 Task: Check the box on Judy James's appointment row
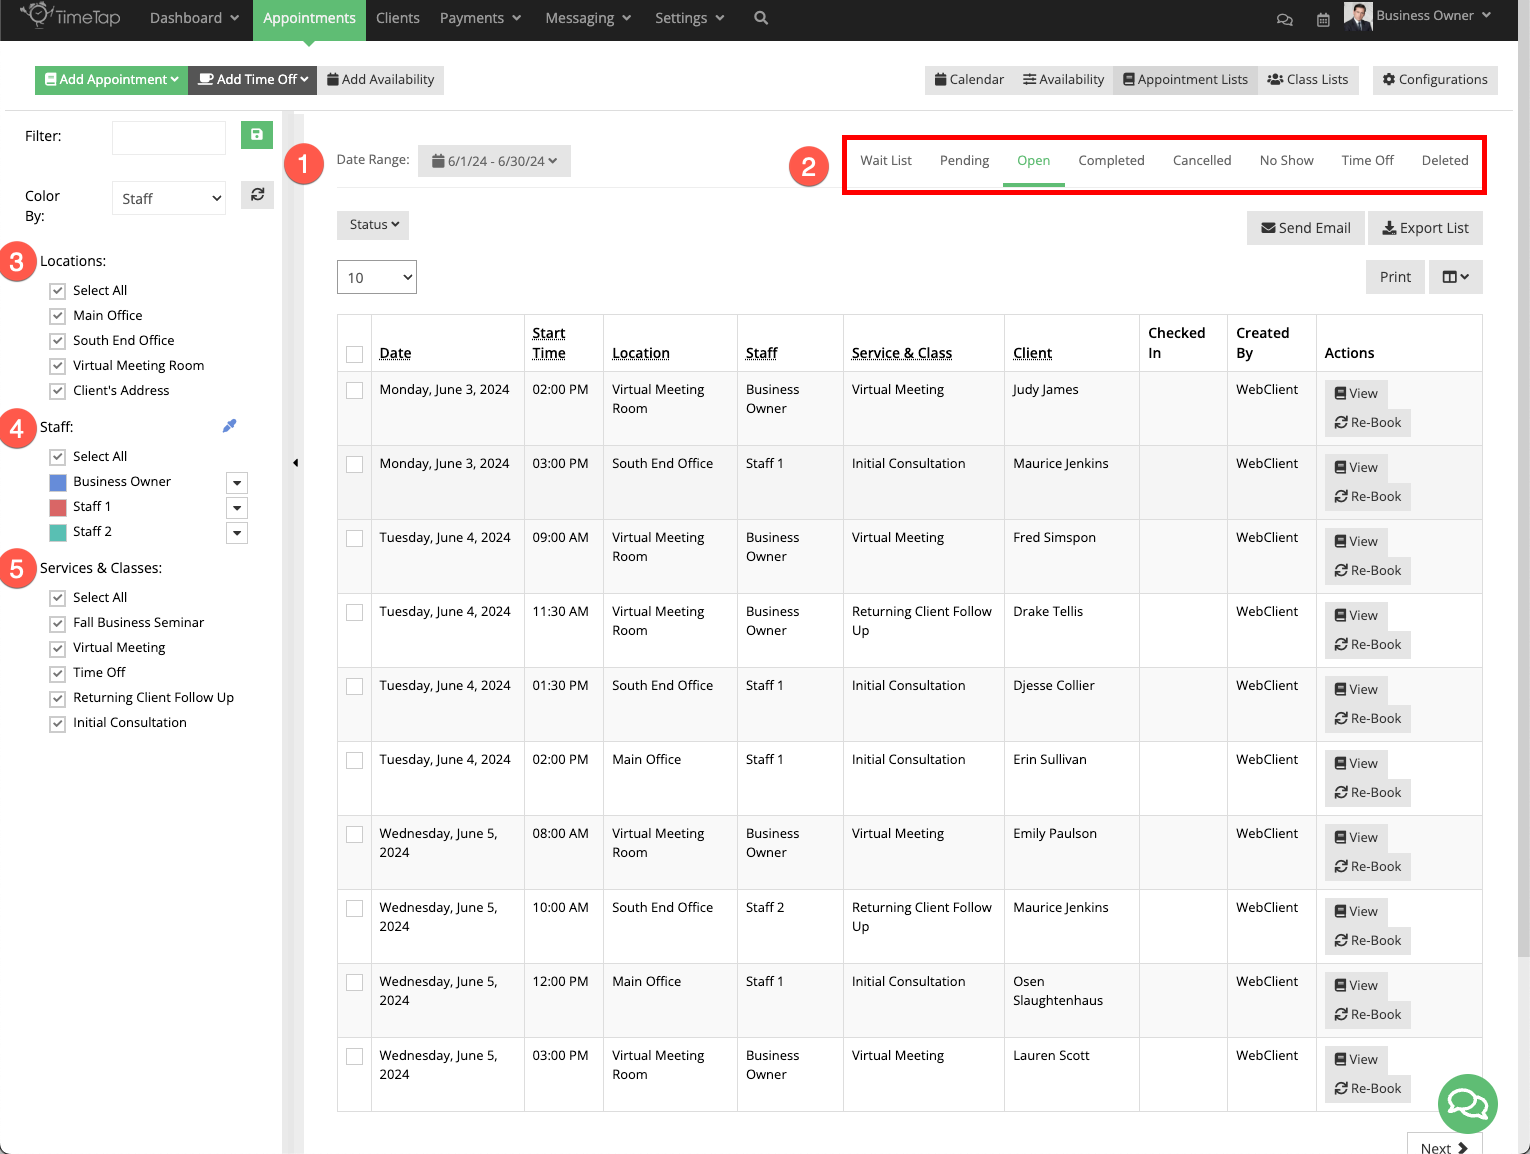[x=354, y=390]
